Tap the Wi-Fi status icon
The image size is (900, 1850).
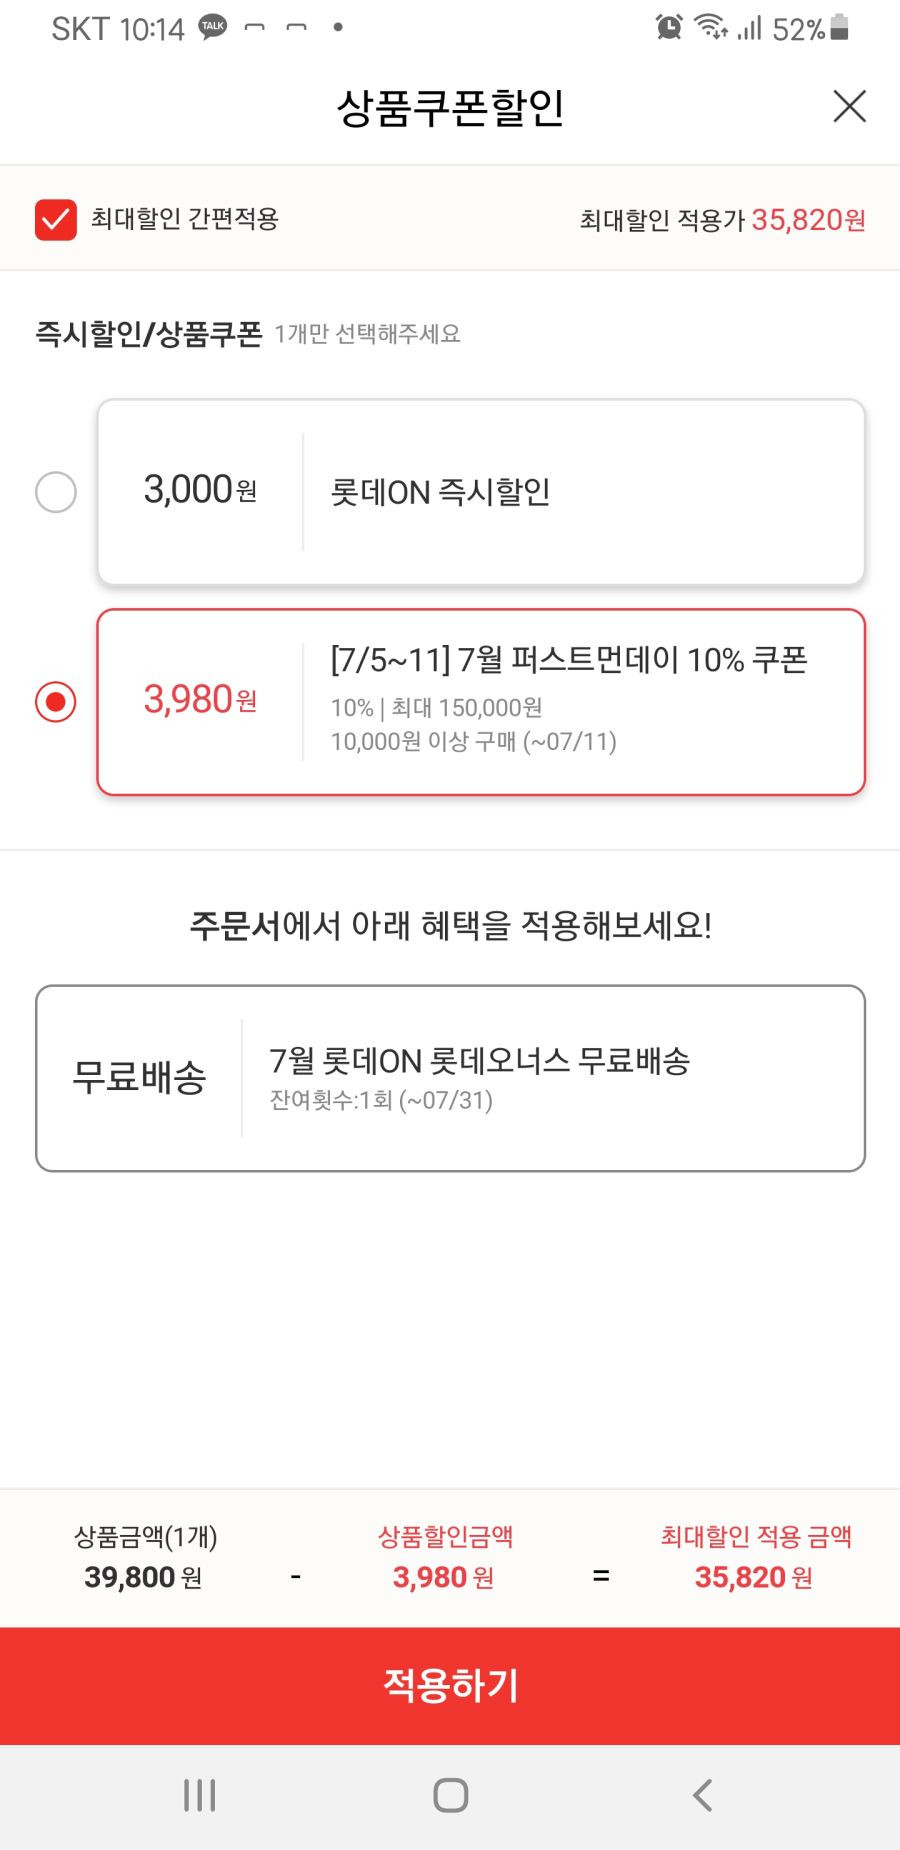[711, 28]
